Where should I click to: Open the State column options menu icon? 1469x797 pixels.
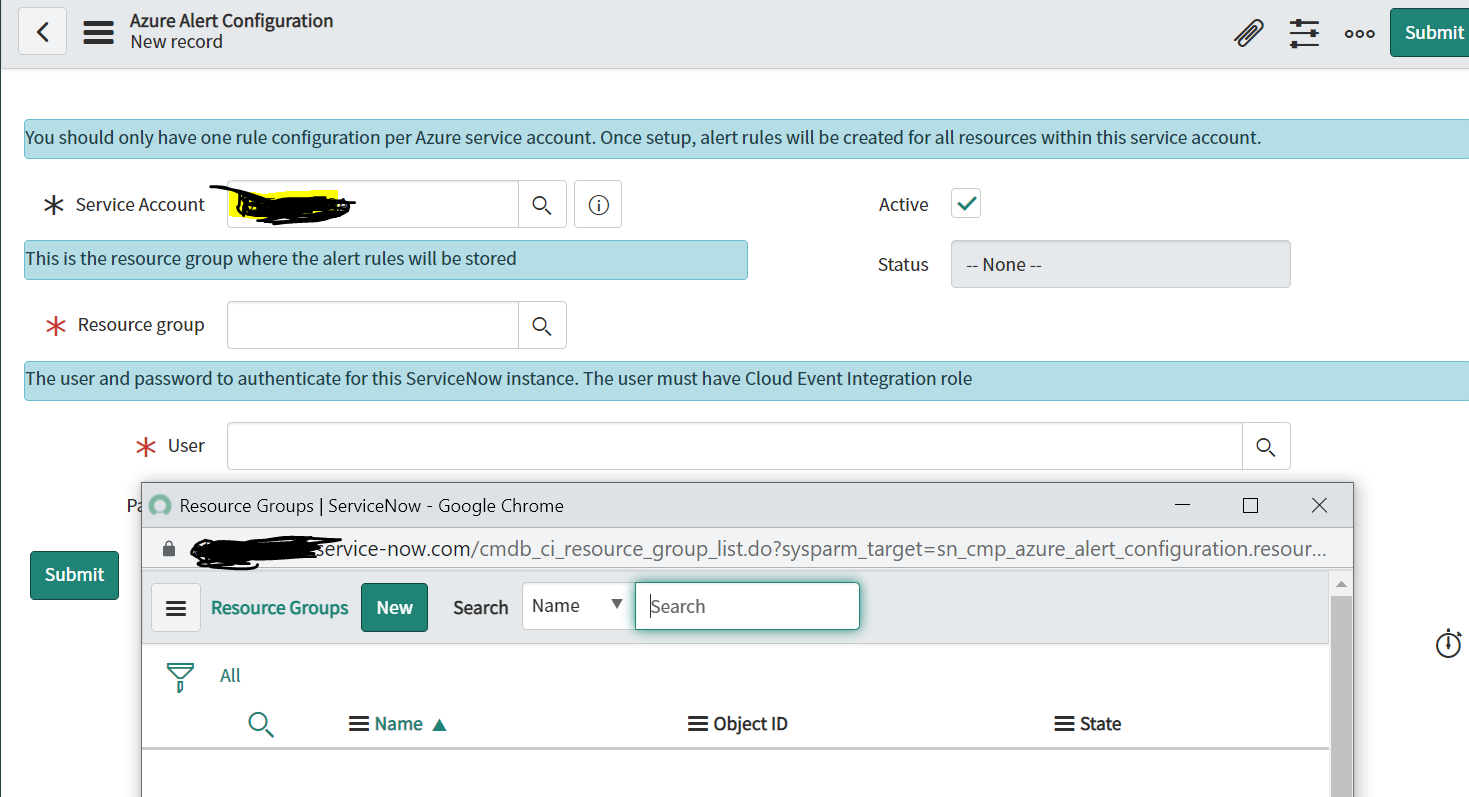point(1065,724)
